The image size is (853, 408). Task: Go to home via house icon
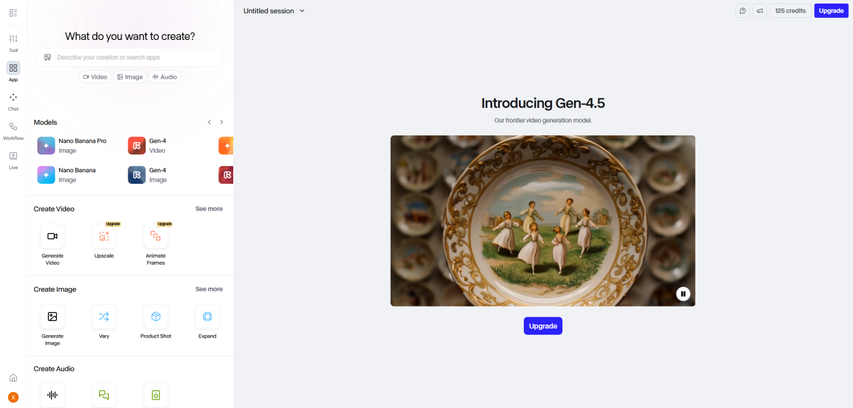click(13, 378)
